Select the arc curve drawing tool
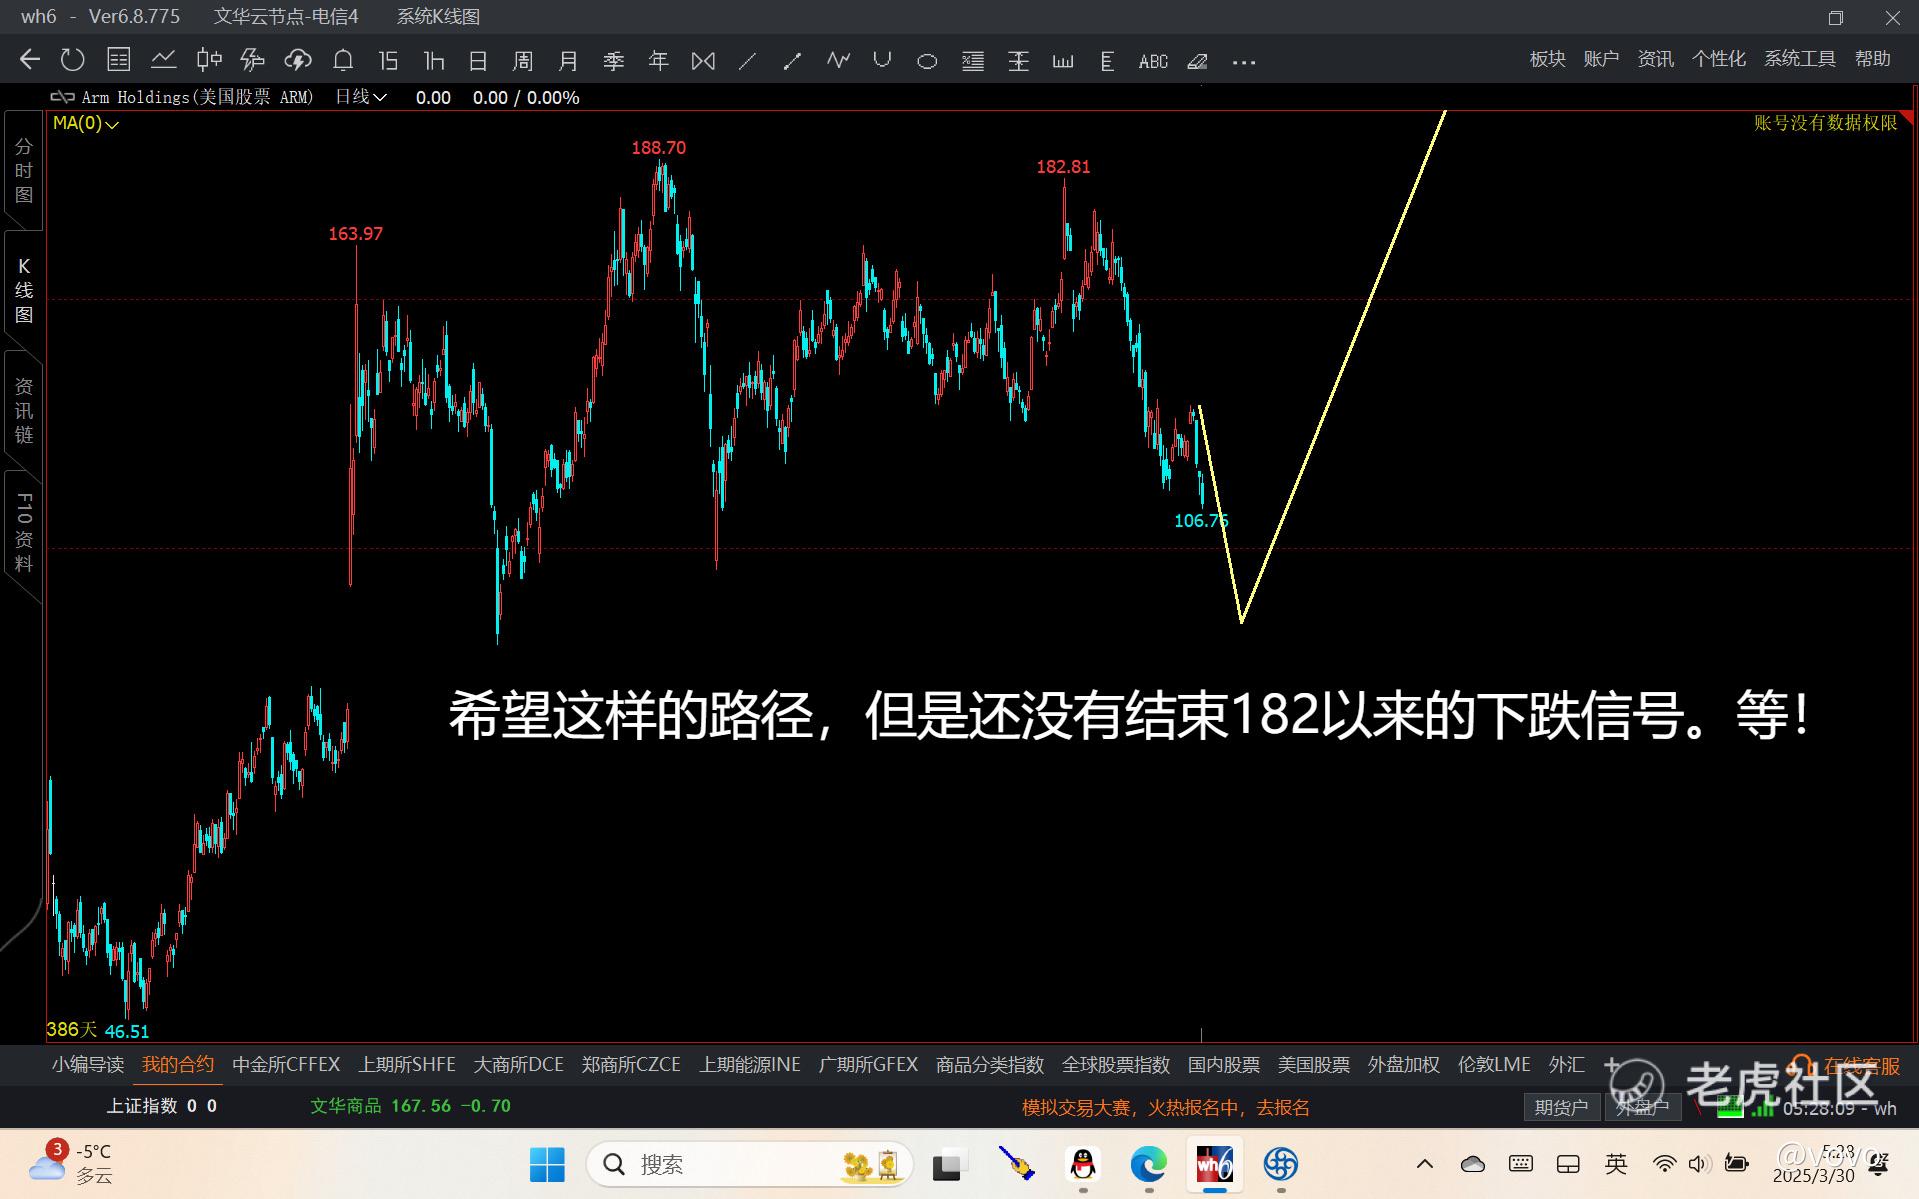Image resolution: width=1919 pixels, height=1199 pixels. pyautogui.click(x=882, y=60)
